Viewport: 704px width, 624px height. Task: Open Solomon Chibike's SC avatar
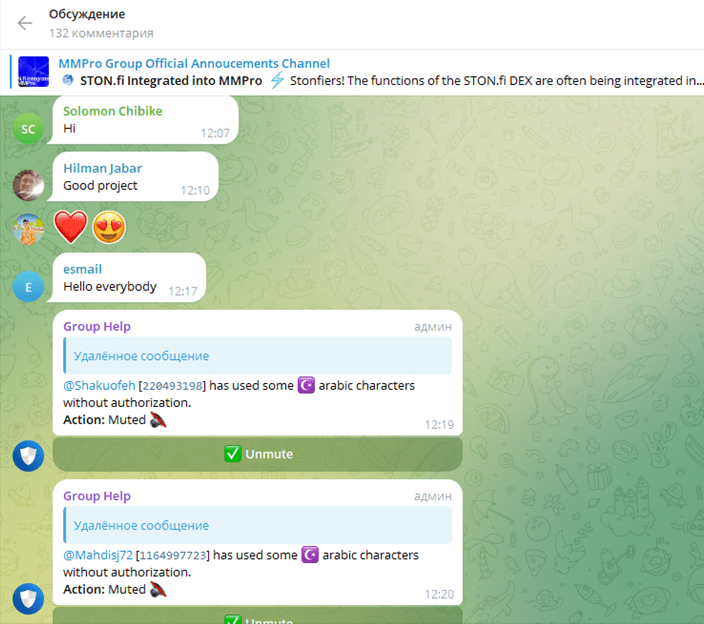click(28, 129)
